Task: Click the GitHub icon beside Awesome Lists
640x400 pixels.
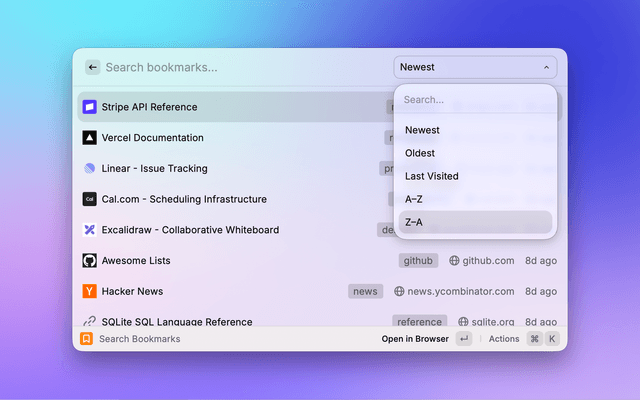Action: point(89,261)
